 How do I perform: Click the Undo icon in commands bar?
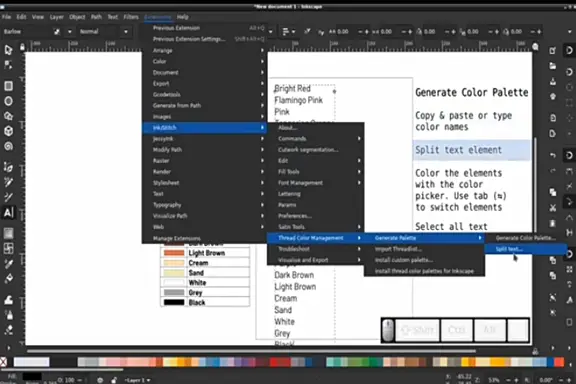point(552,155)
